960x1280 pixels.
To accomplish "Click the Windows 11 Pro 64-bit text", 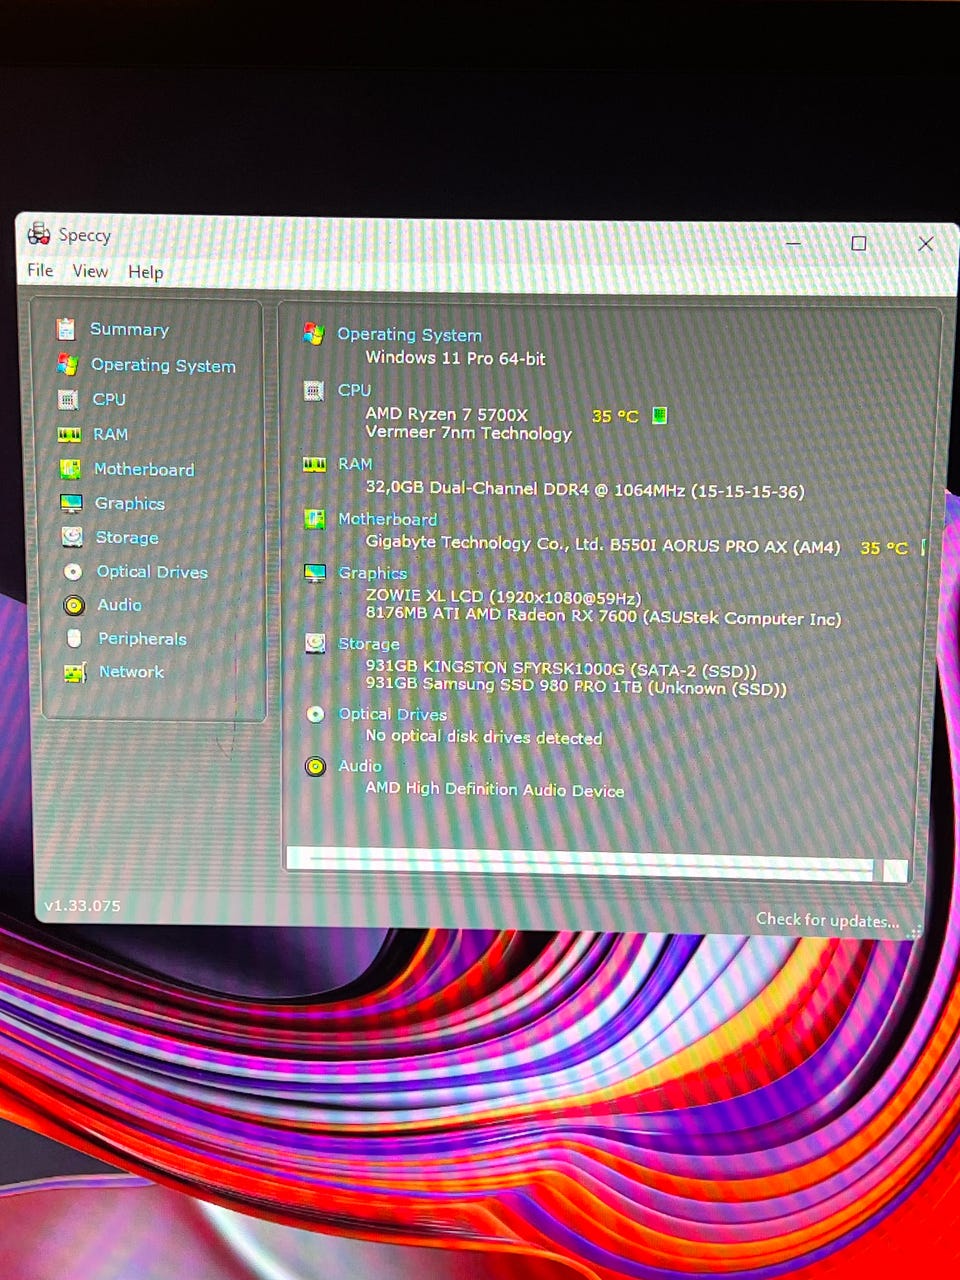I will [x=455, y=358].
